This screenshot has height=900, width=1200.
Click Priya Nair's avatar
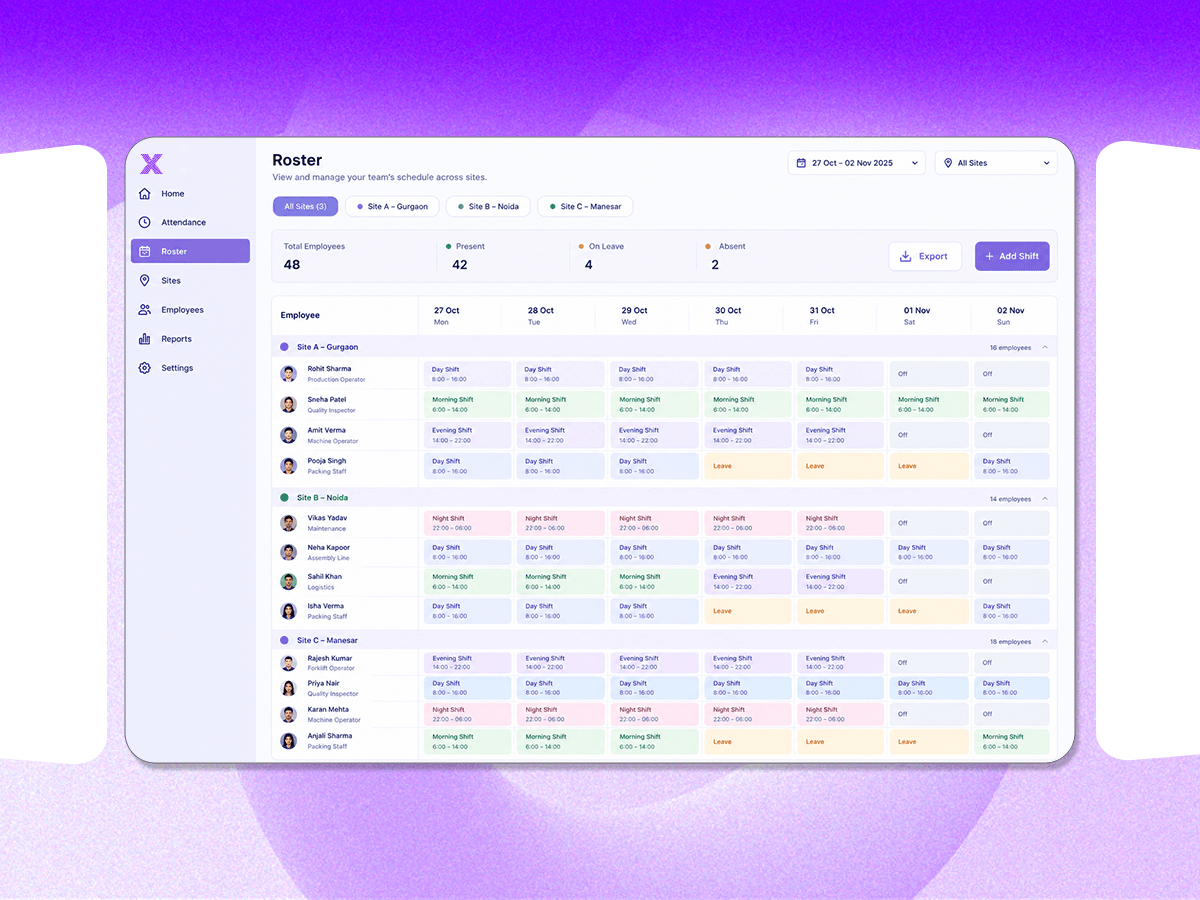(289, 688)
